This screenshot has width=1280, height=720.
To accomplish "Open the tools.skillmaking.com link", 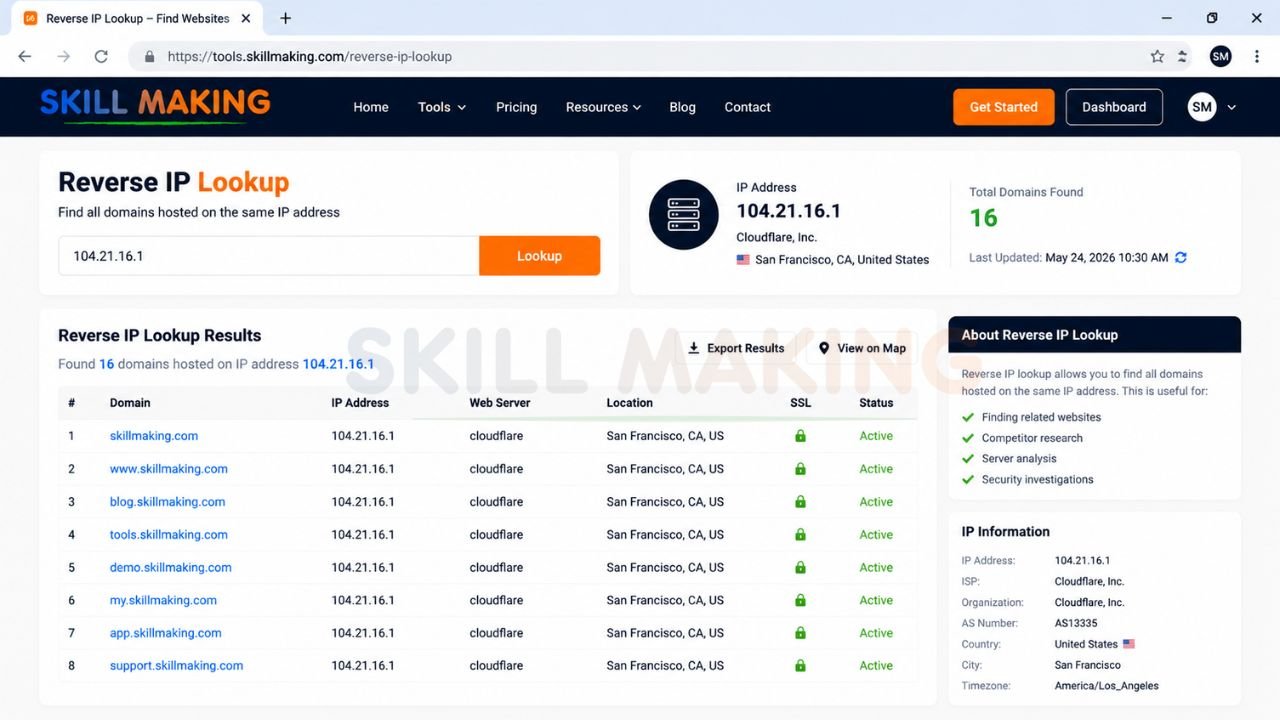I will pyautogui.click(x=169, y=535).
